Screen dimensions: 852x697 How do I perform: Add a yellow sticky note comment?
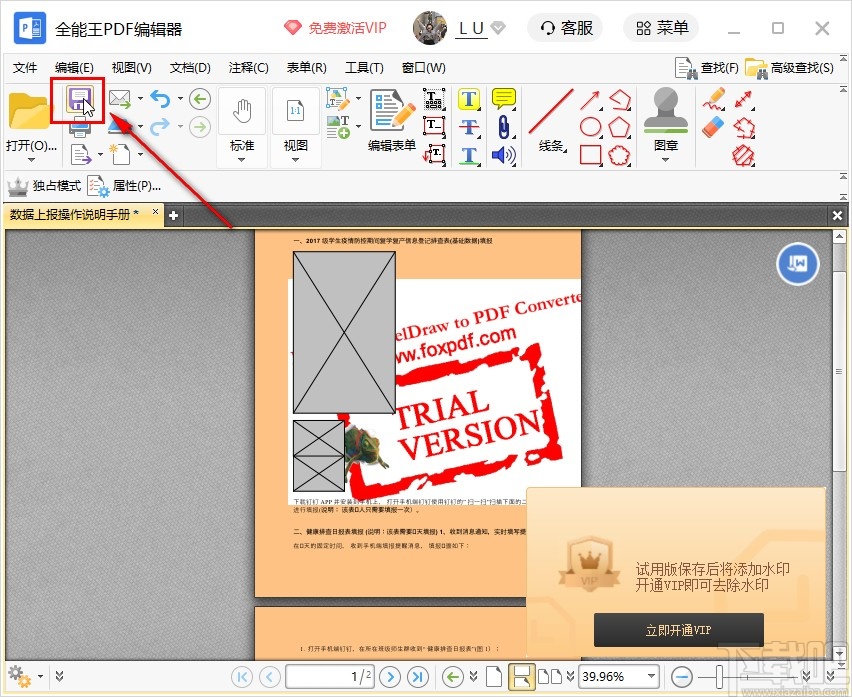pyautogui.click(x=504, y=99)
